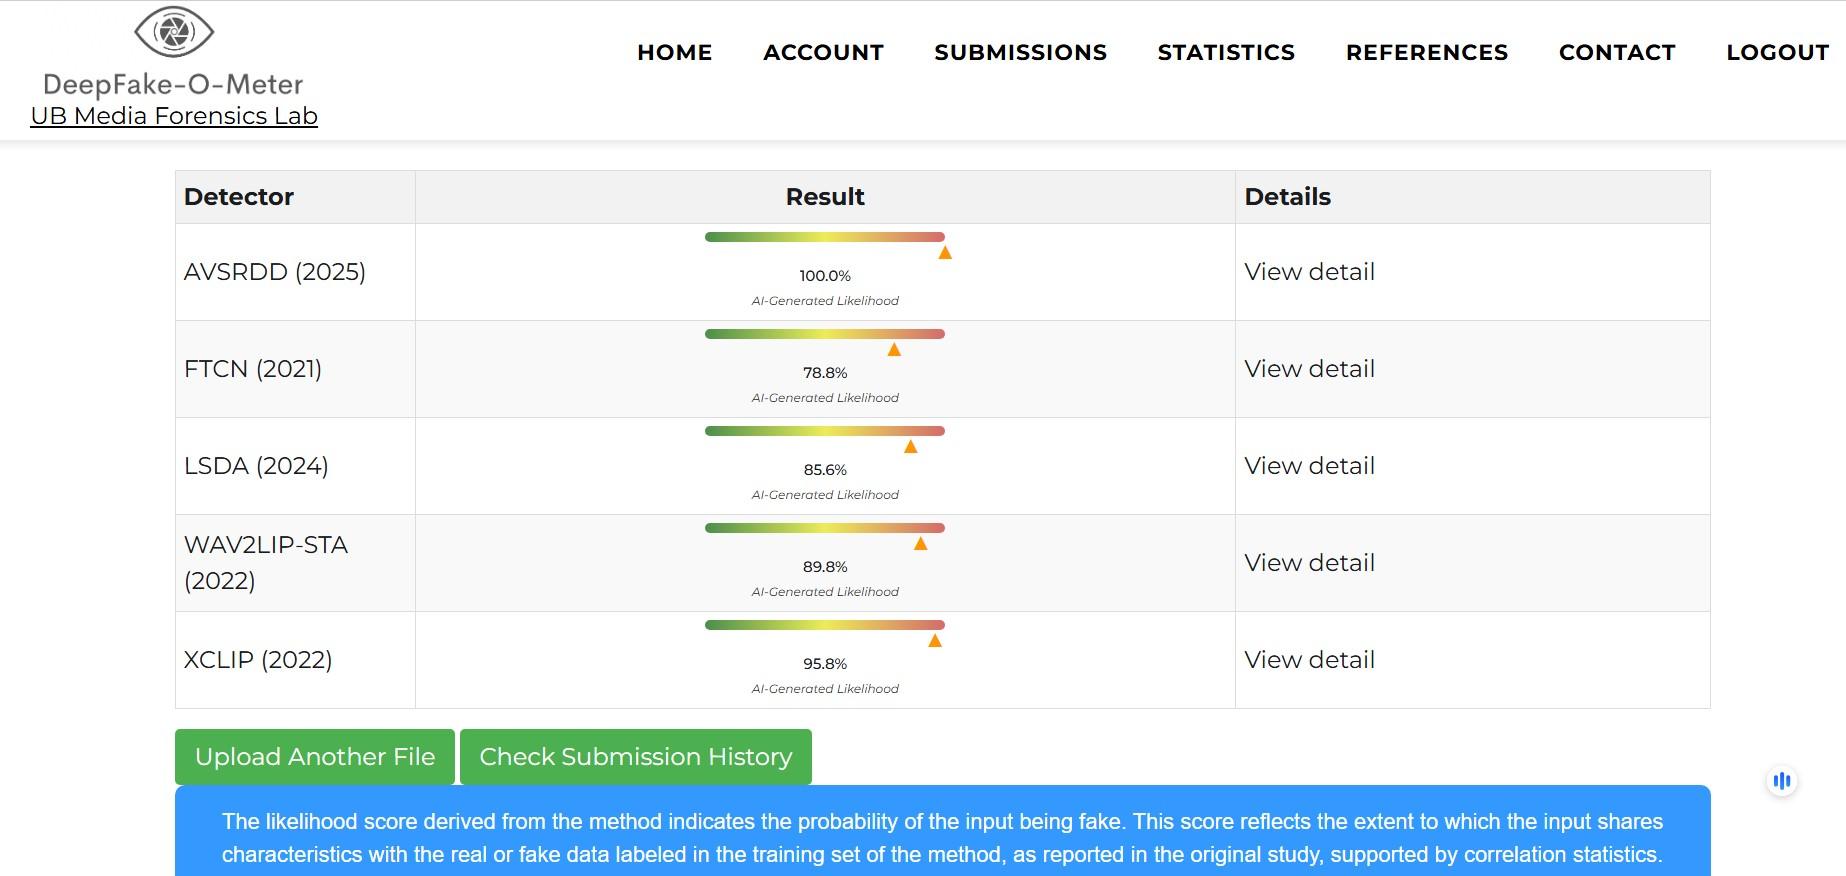Screen dimensions: 1846x876
Task: Click the WAV2LIP-STA 89.8% gradient bar
Action: 824,528
